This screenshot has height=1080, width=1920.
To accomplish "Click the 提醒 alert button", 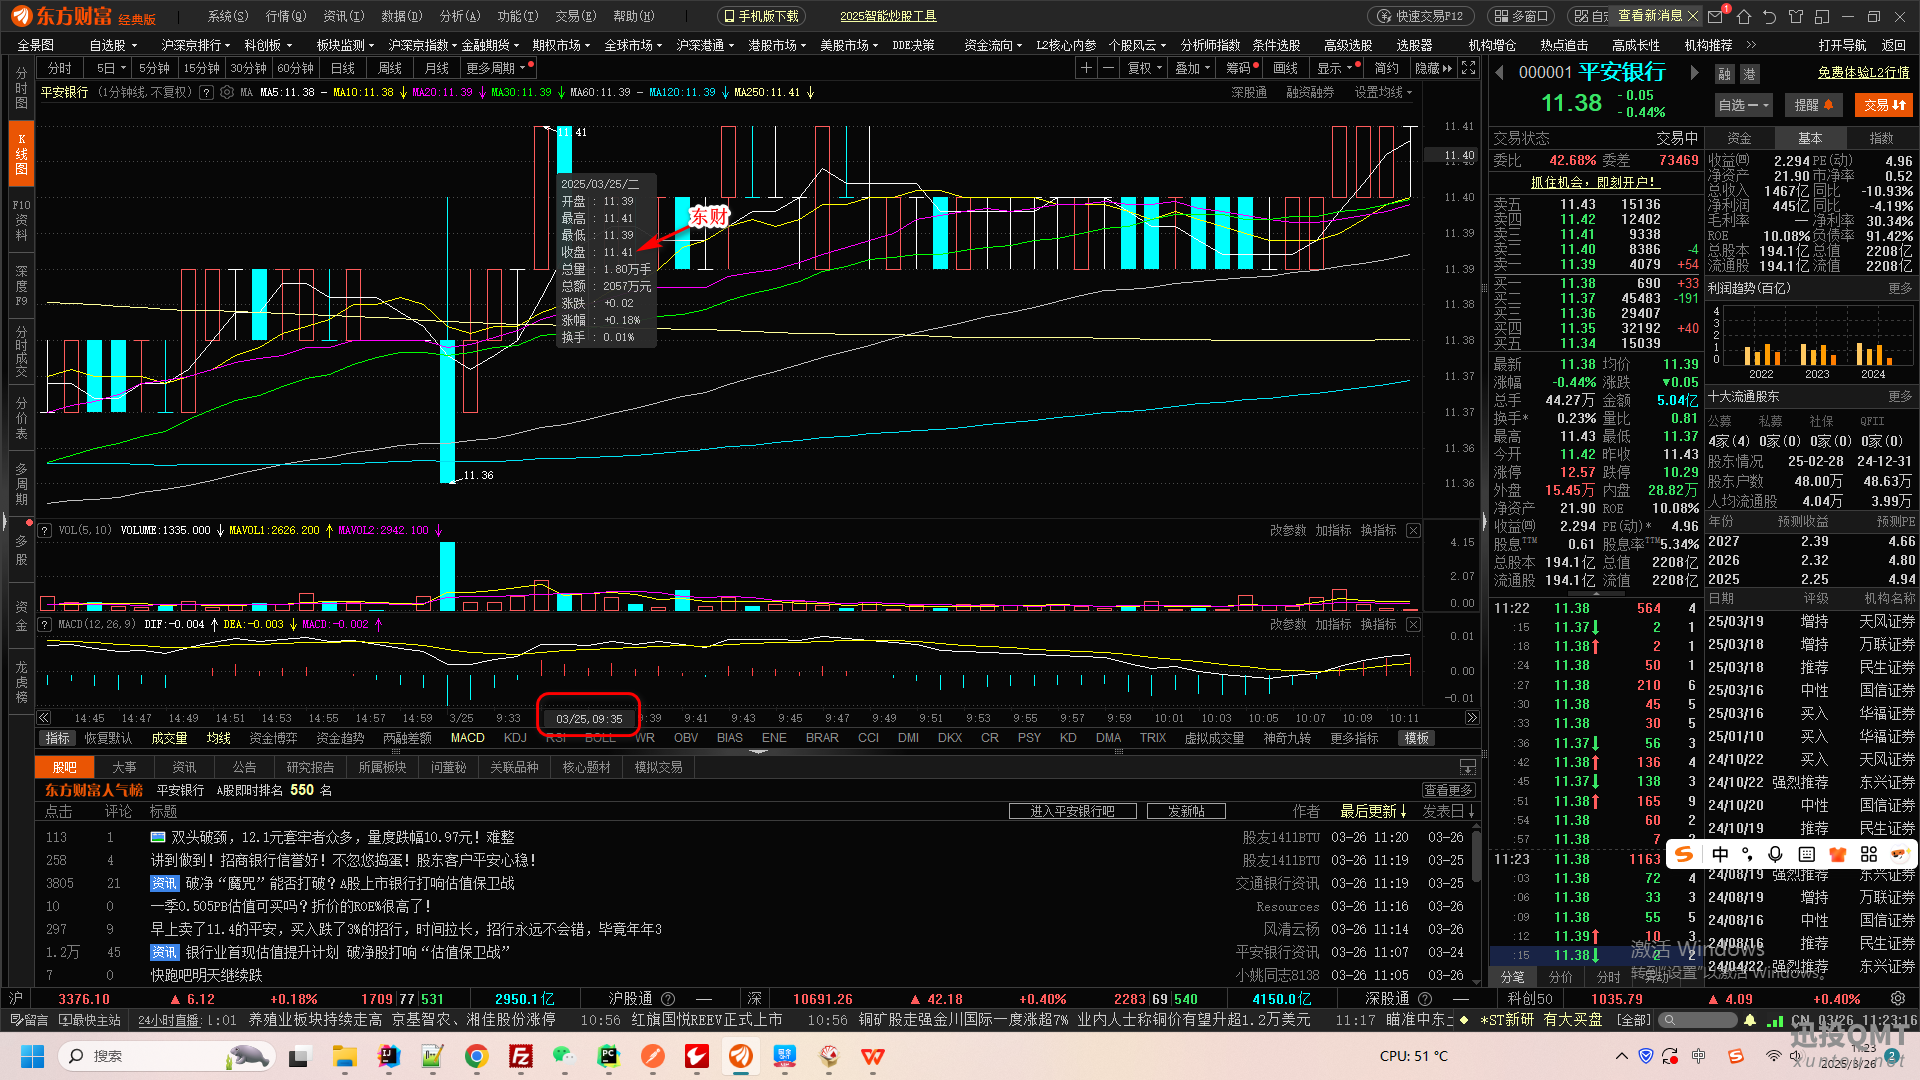I will point(1813,105).
